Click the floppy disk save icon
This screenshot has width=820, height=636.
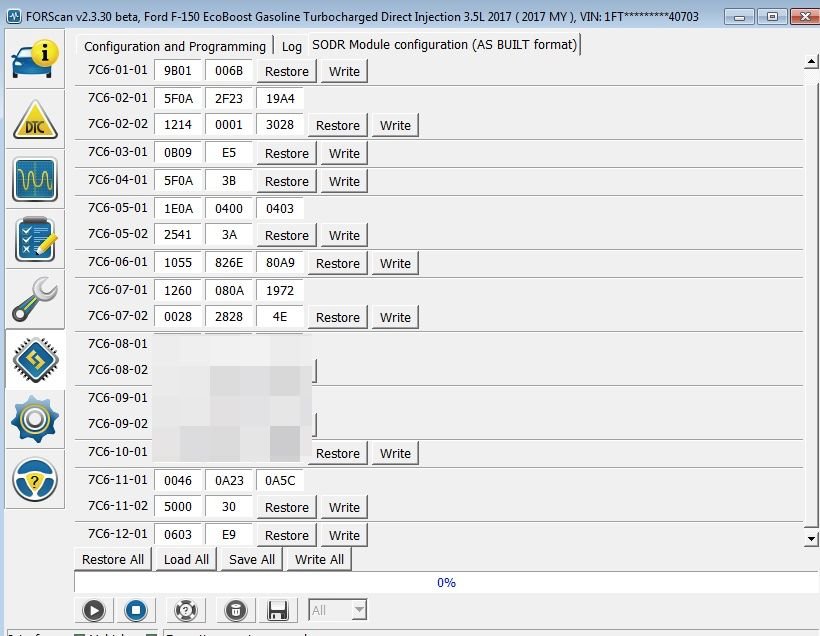tap(278, 610)
